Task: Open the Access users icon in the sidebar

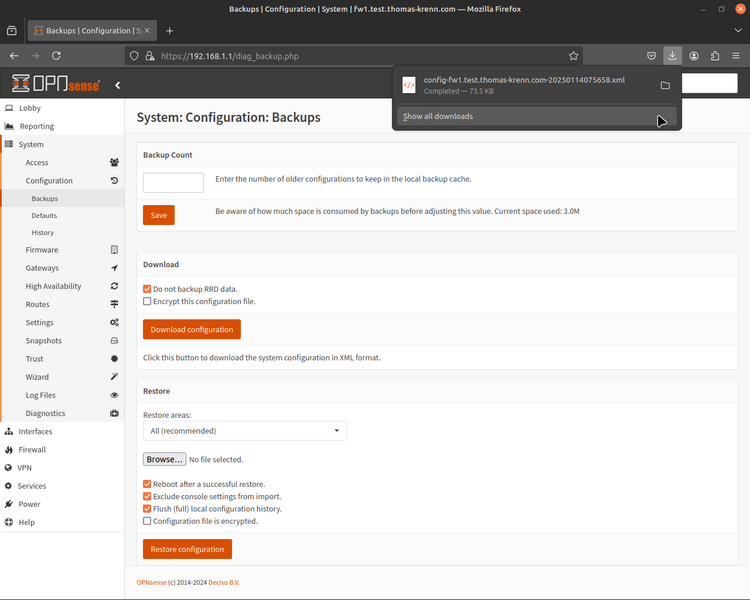Action: point(114,162)
